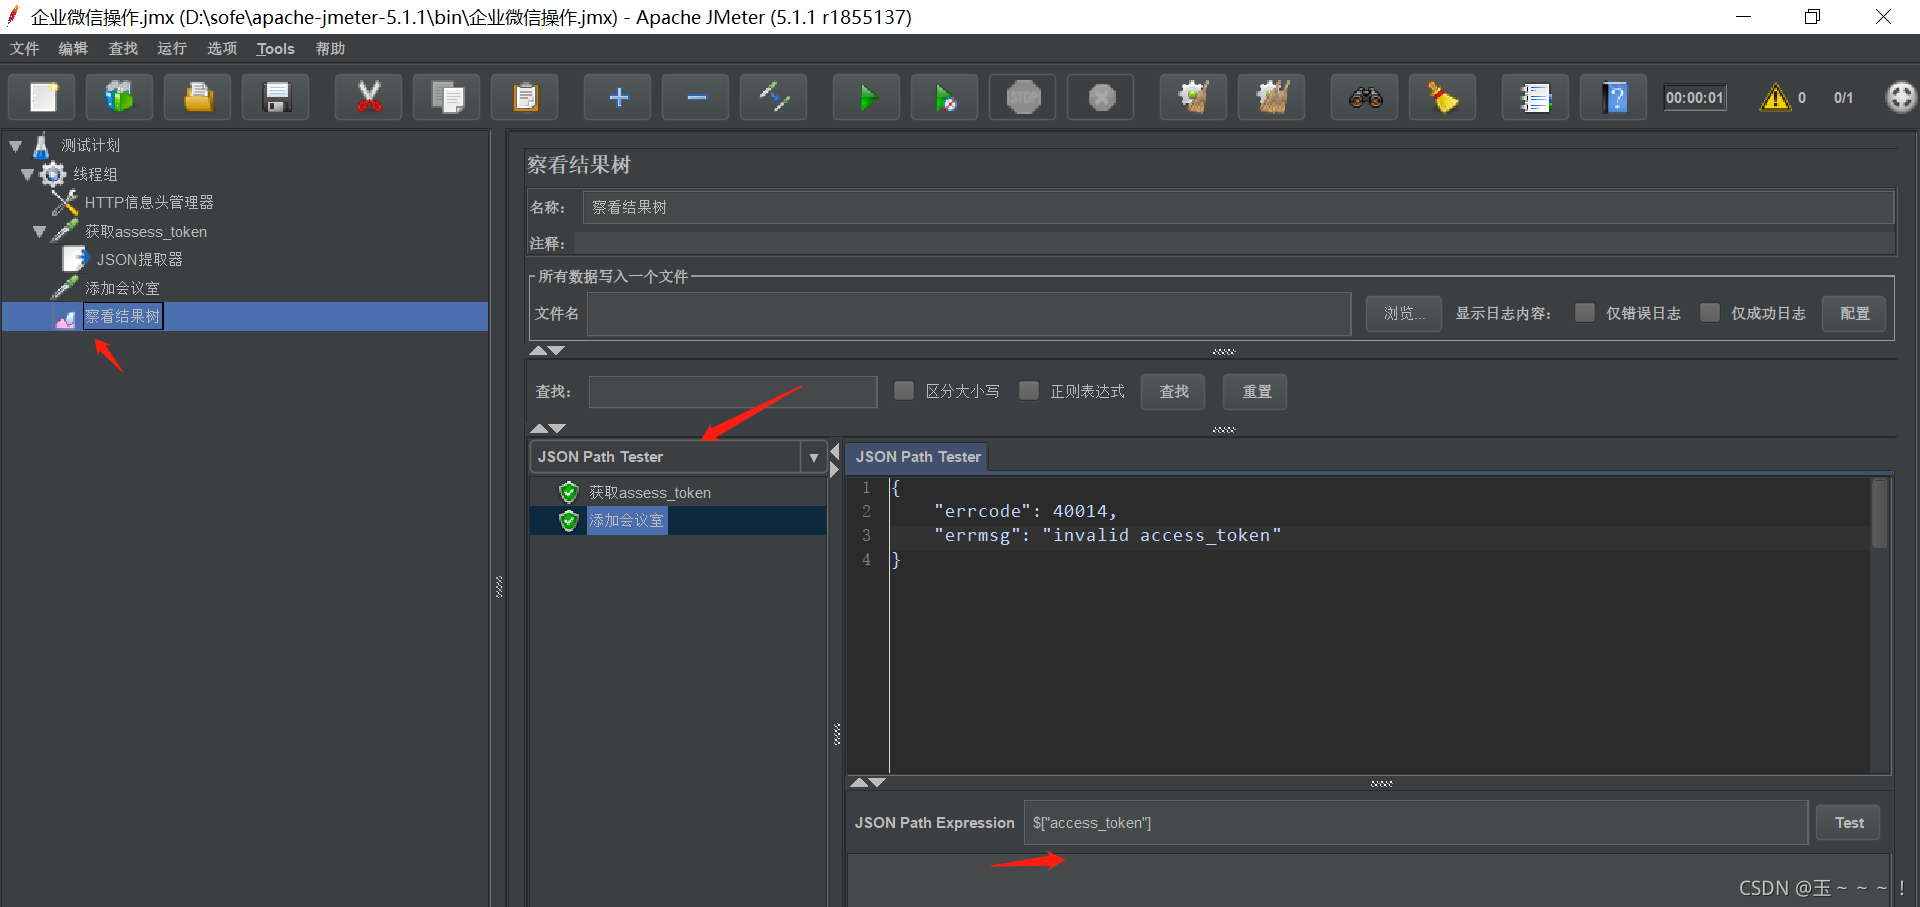The width and height of the screenshot is (1920, 907).
Task: Click the Test button
Action: (1848, 823)
